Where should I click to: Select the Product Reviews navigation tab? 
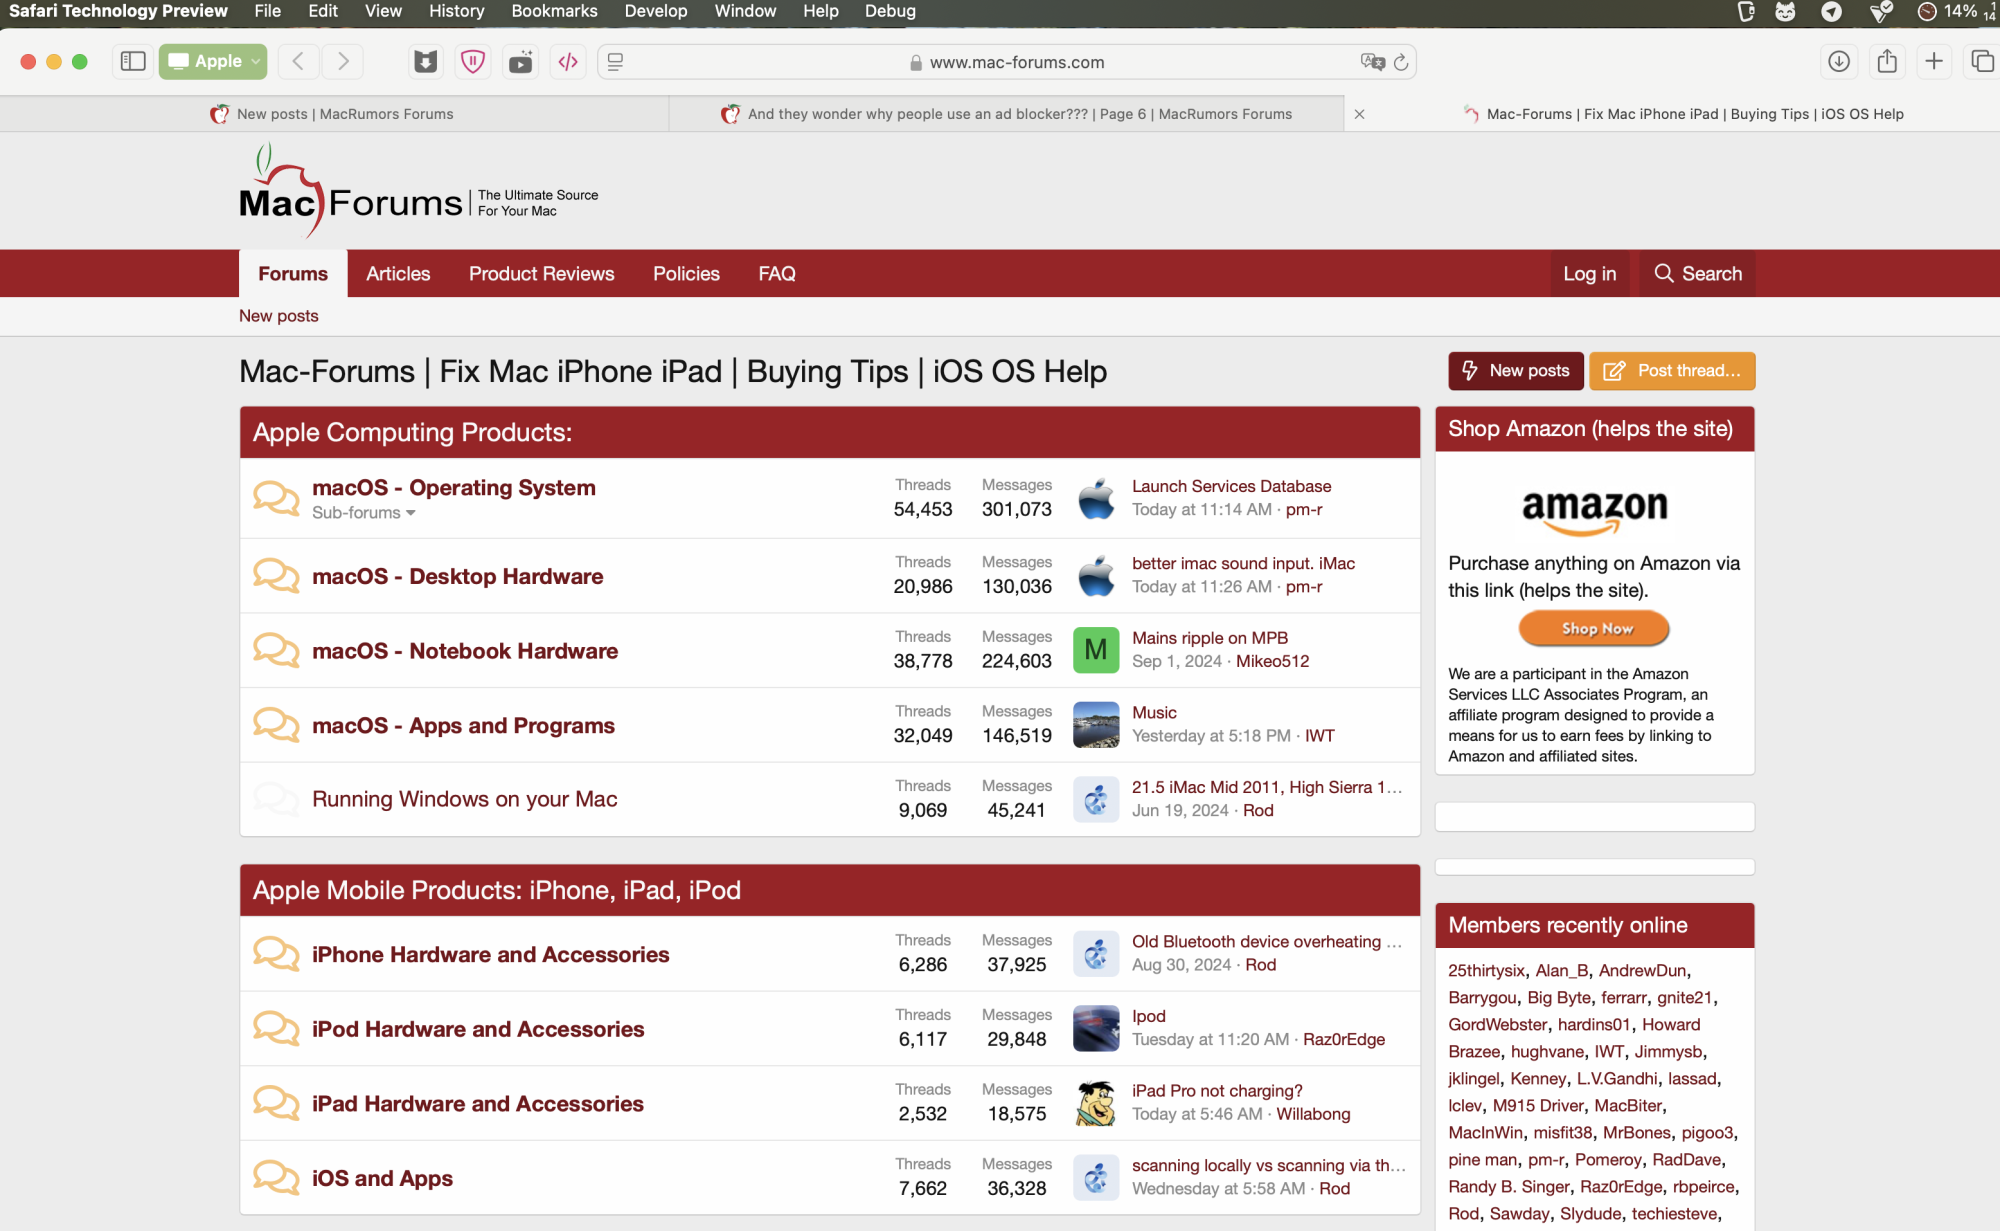(541, 274)
